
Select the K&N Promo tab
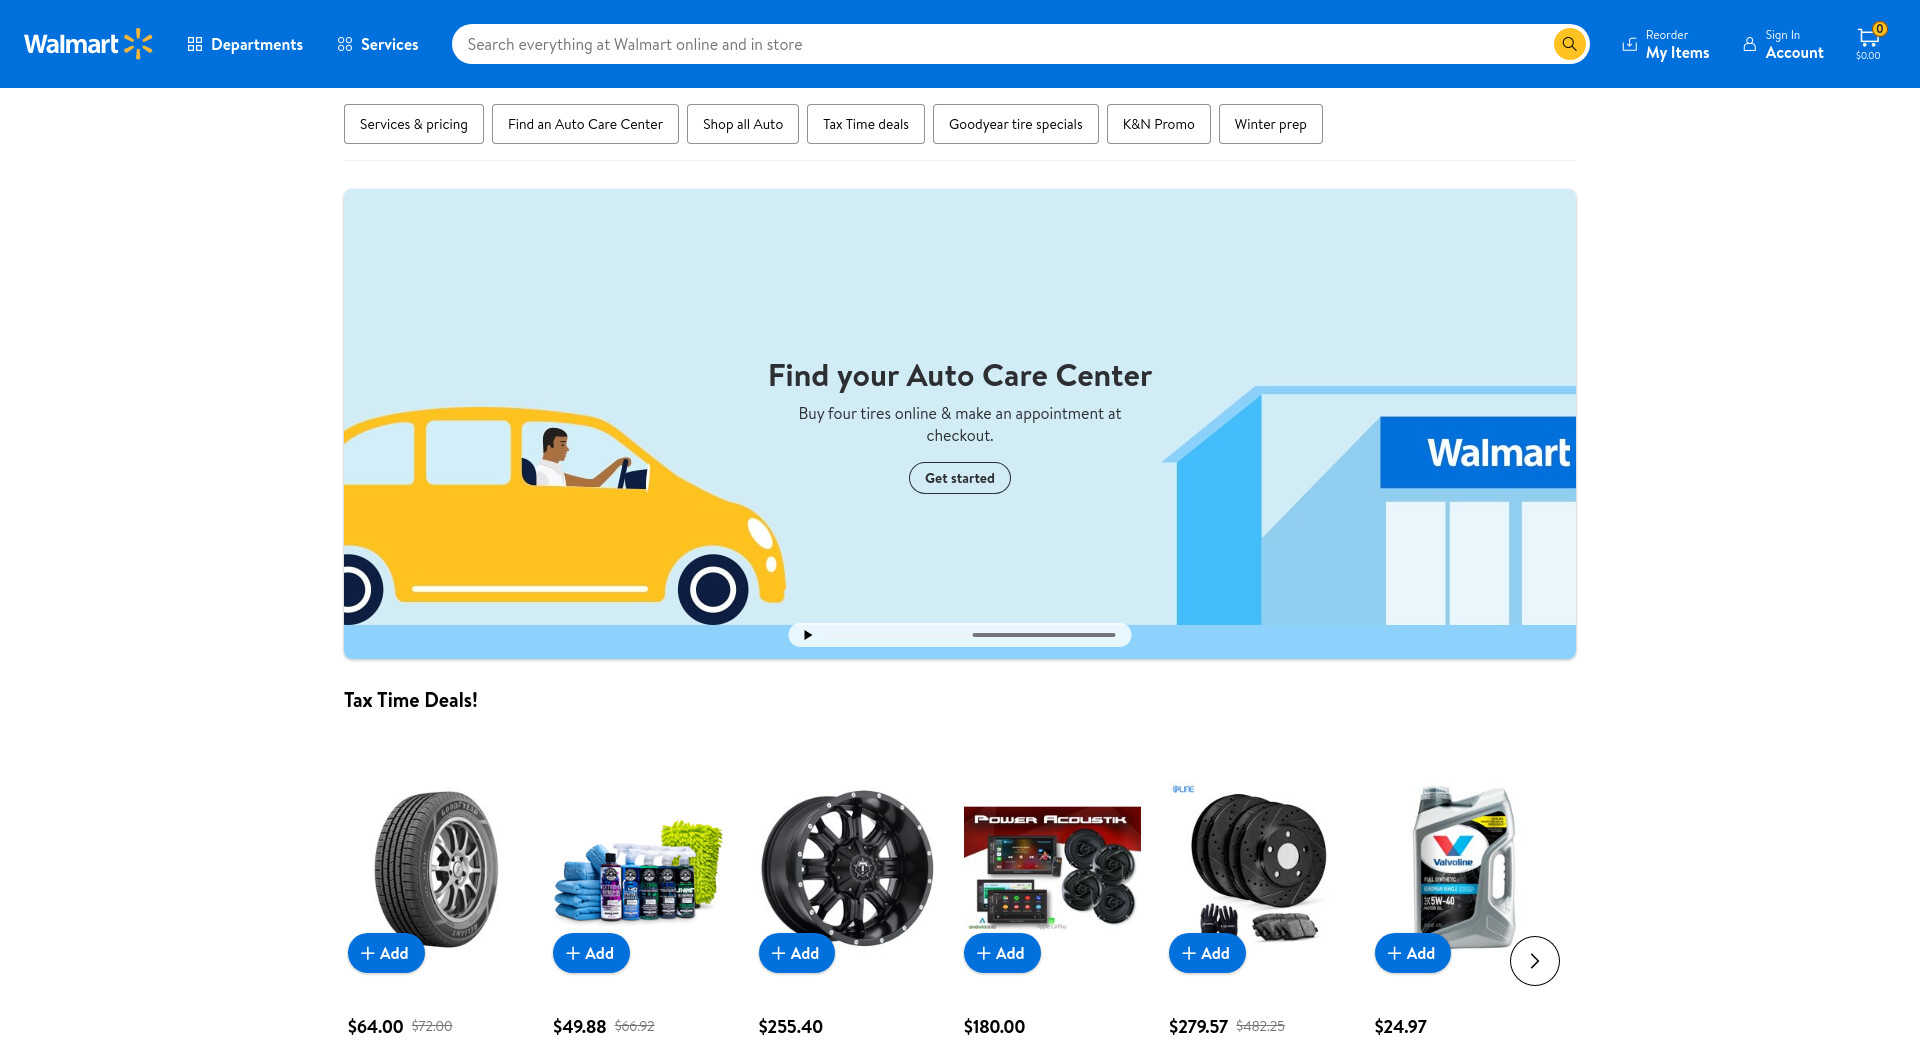[1159, 124]
